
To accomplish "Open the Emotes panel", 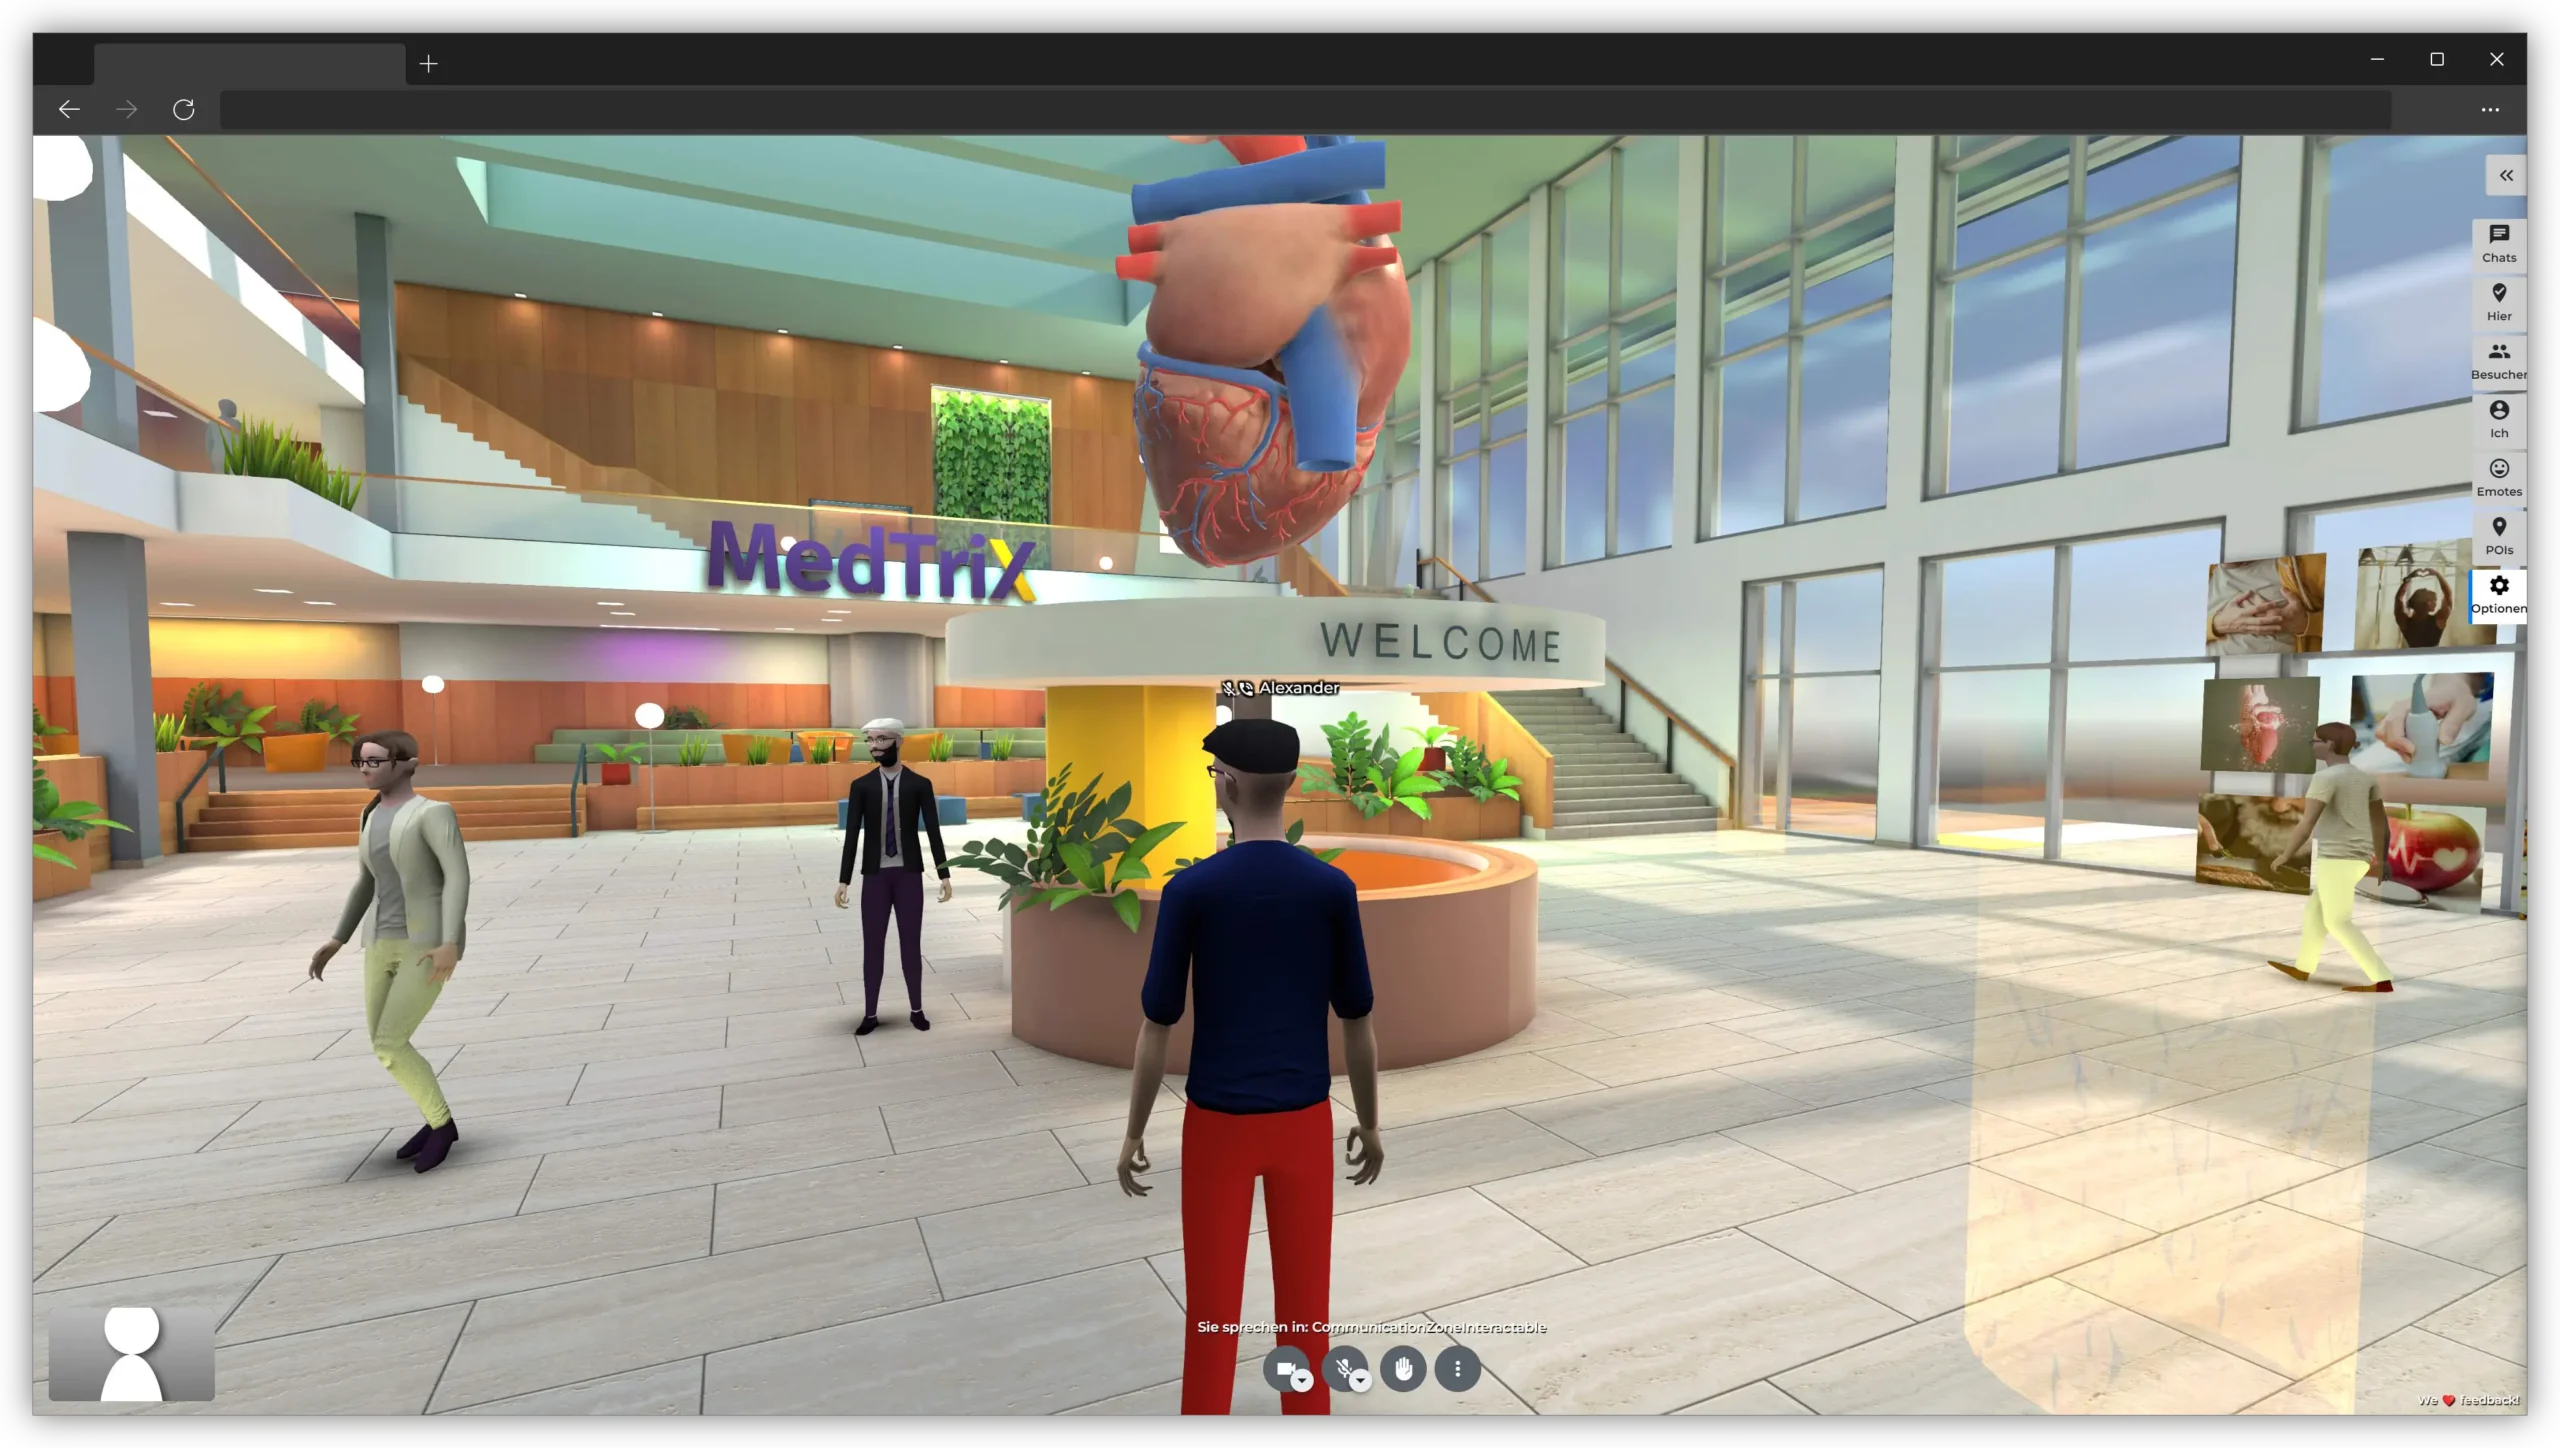I will (2498, 476).
